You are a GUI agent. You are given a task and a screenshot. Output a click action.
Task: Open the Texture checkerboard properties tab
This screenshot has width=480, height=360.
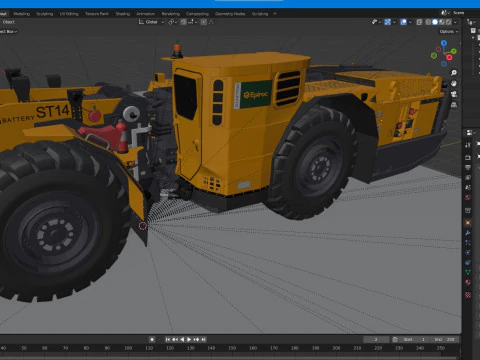click(x=468, y=295)
